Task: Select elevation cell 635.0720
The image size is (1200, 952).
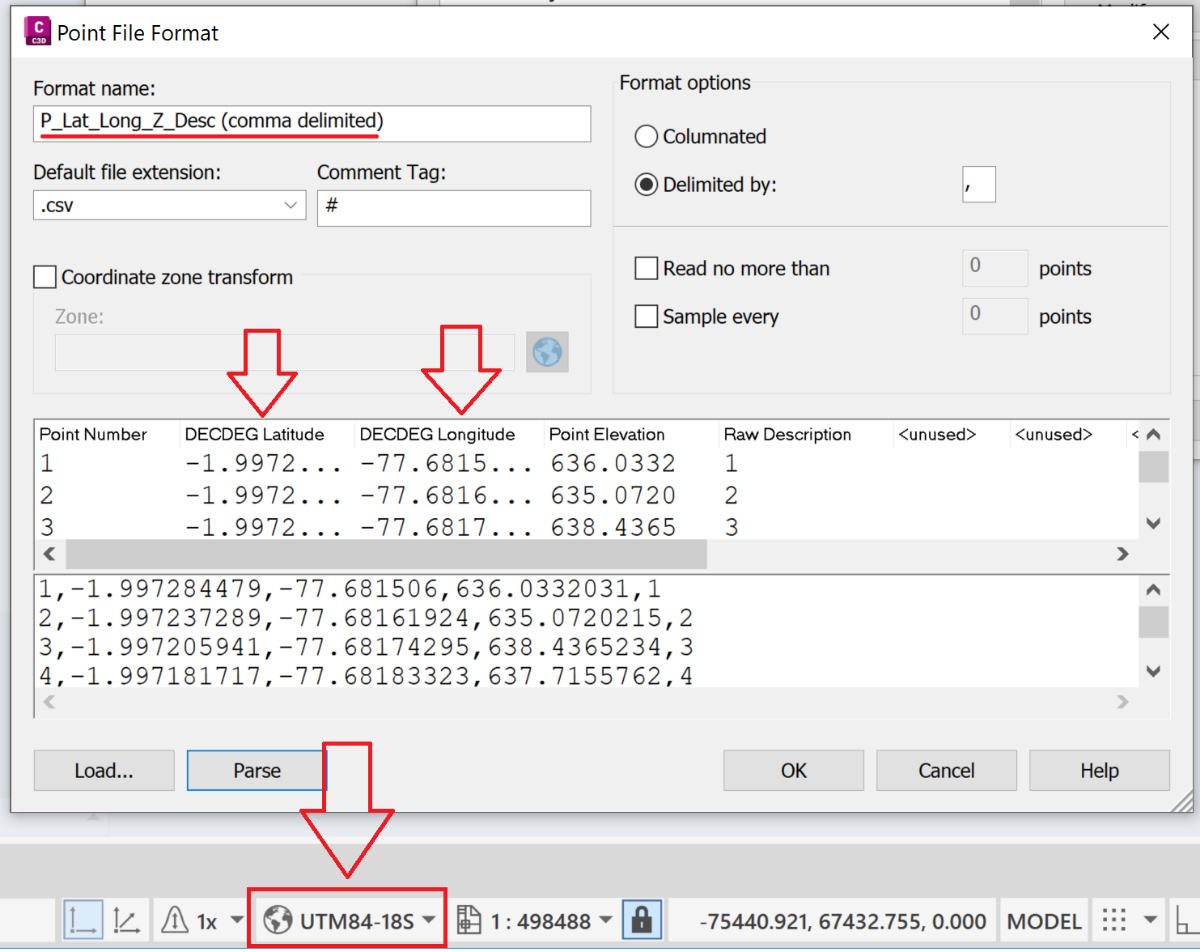Action: (x=613, y=496)
